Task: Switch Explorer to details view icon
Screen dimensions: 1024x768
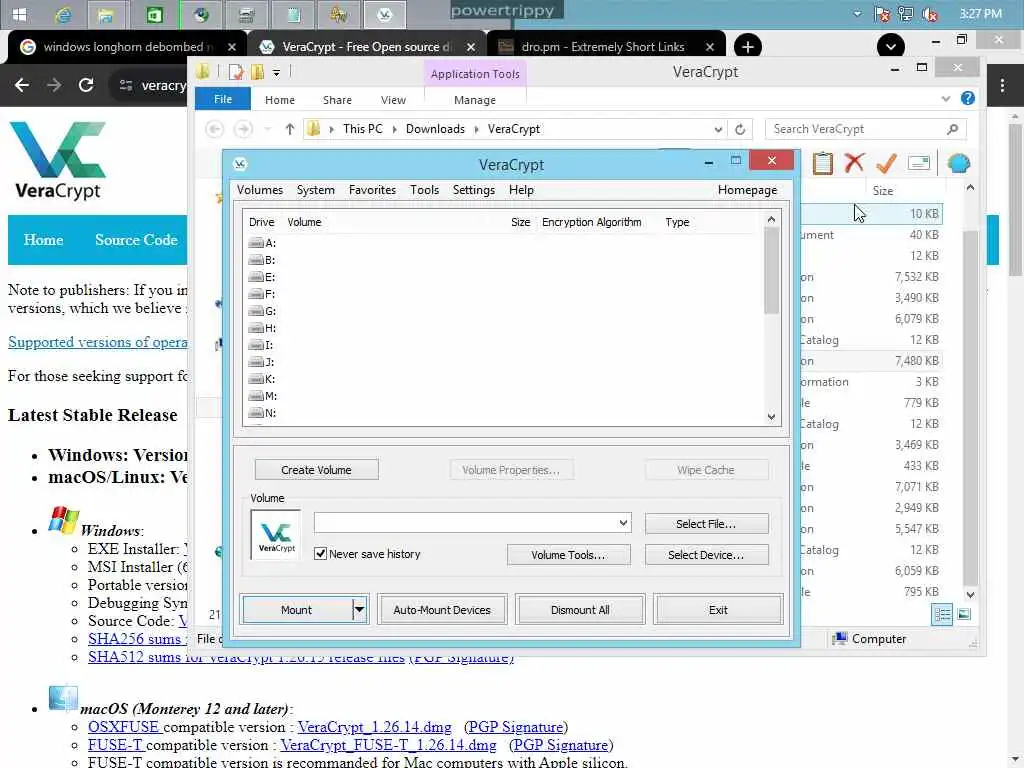Action: click(x=942, y=615)
